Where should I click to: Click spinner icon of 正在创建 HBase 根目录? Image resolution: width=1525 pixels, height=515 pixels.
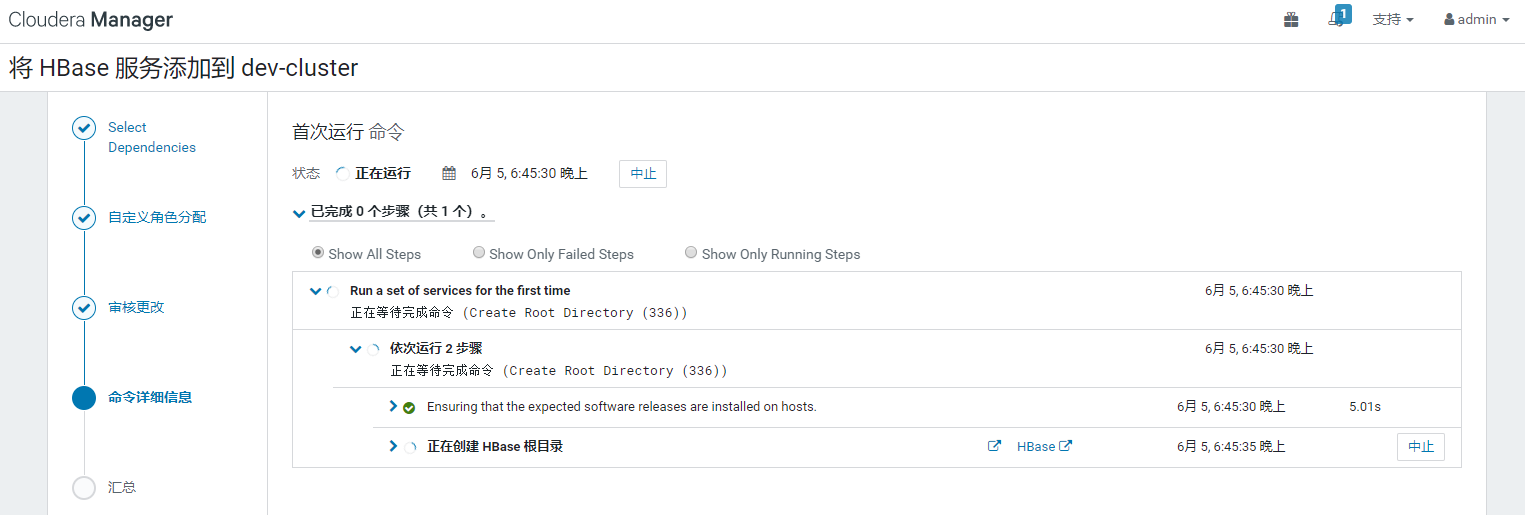[409, 447]
